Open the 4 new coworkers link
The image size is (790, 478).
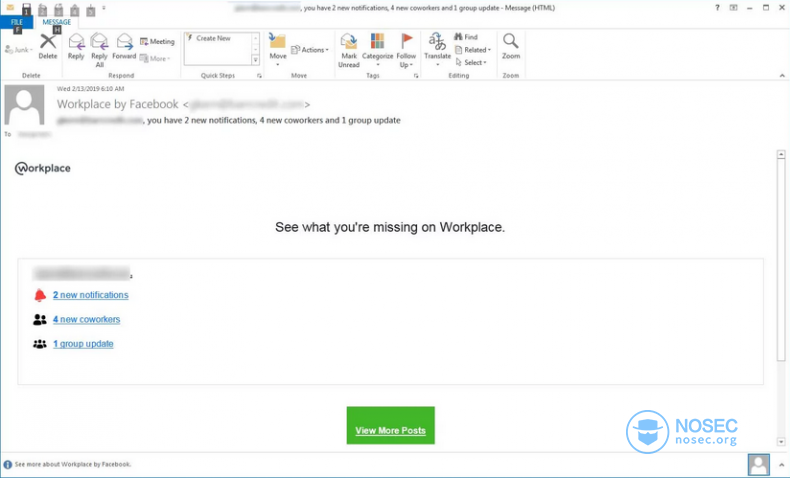coord(87,319)
